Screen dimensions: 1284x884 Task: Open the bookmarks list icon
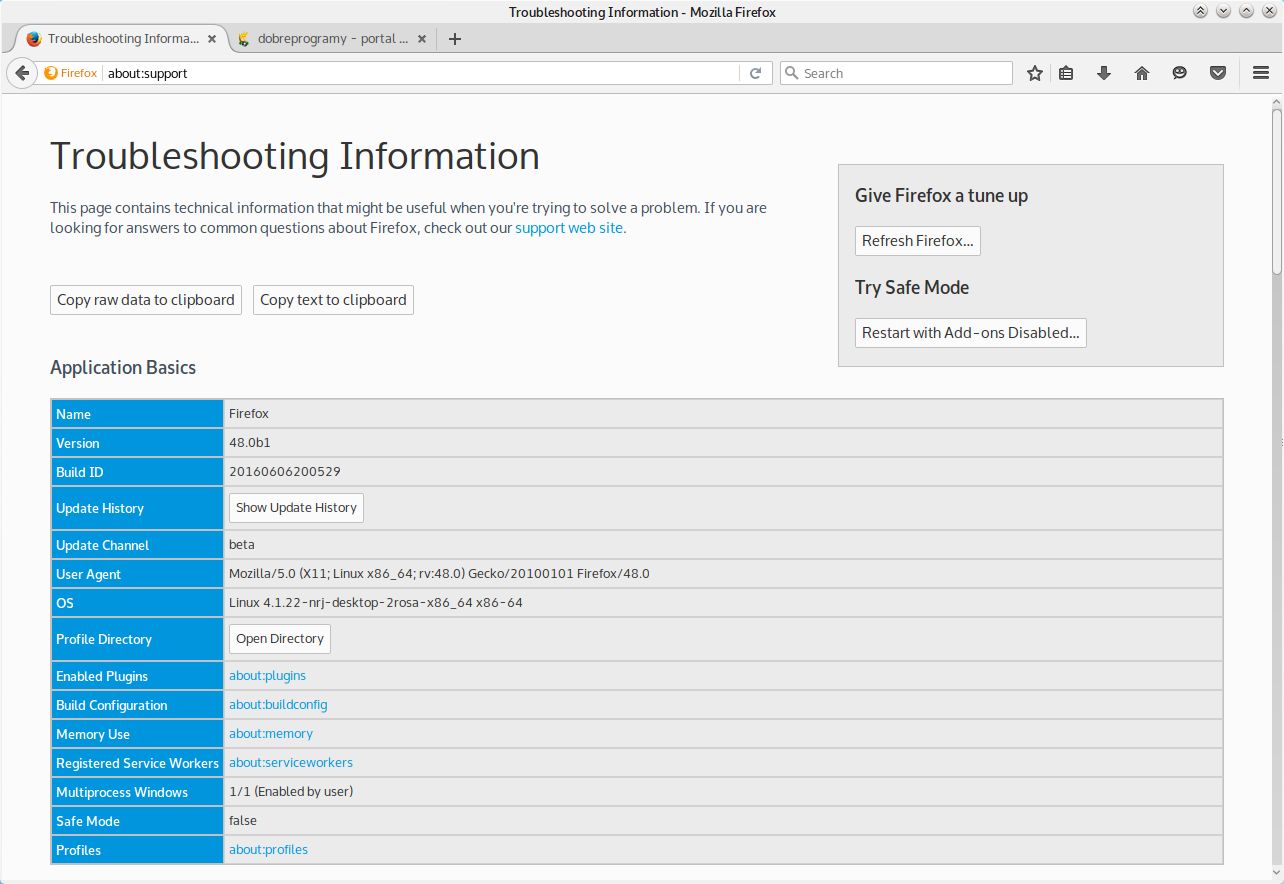(1066, 73)
